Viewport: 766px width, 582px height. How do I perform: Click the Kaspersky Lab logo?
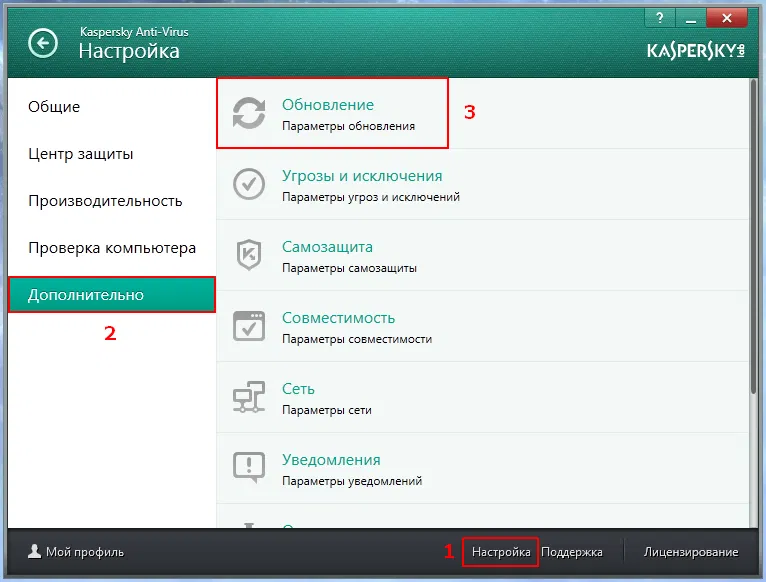point(696,51)
